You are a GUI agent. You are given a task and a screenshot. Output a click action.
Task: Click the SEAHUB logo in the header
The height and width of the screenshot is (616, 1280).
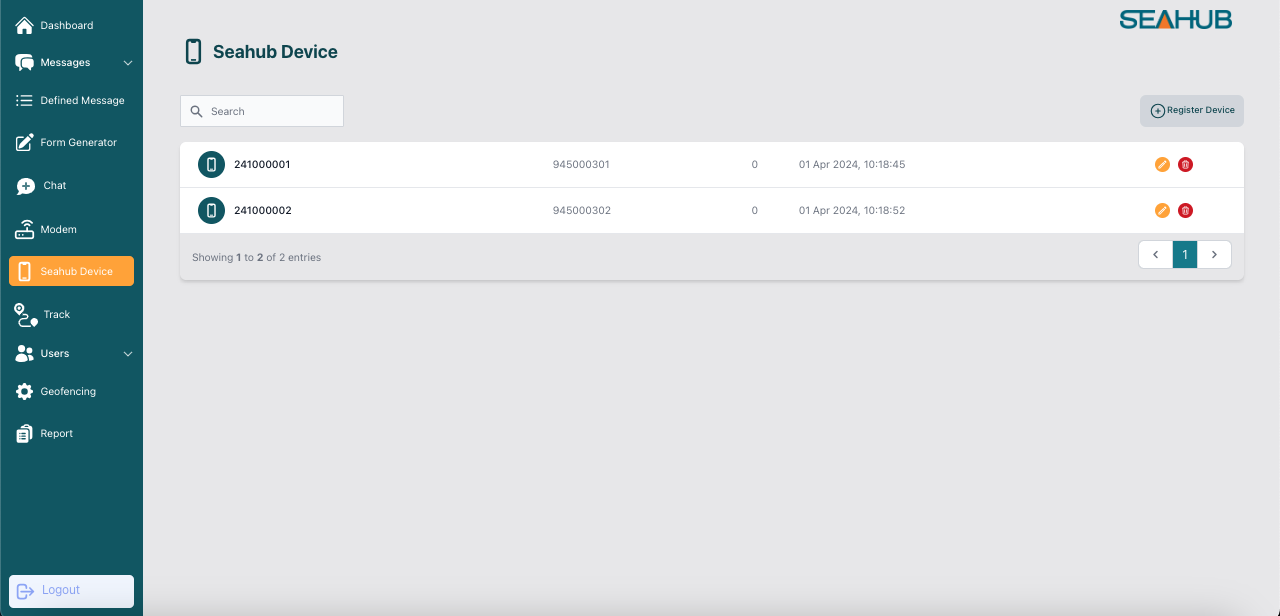(1175, 20)
